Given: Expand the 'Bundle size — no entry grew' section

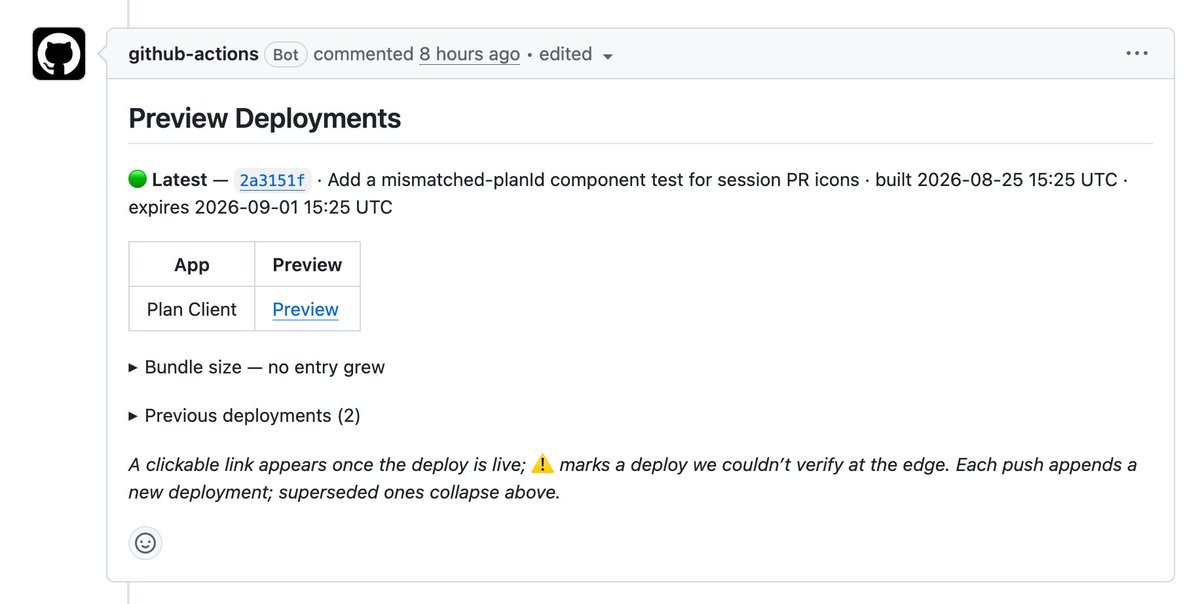Looking at the screenshot, I should 257,367.
